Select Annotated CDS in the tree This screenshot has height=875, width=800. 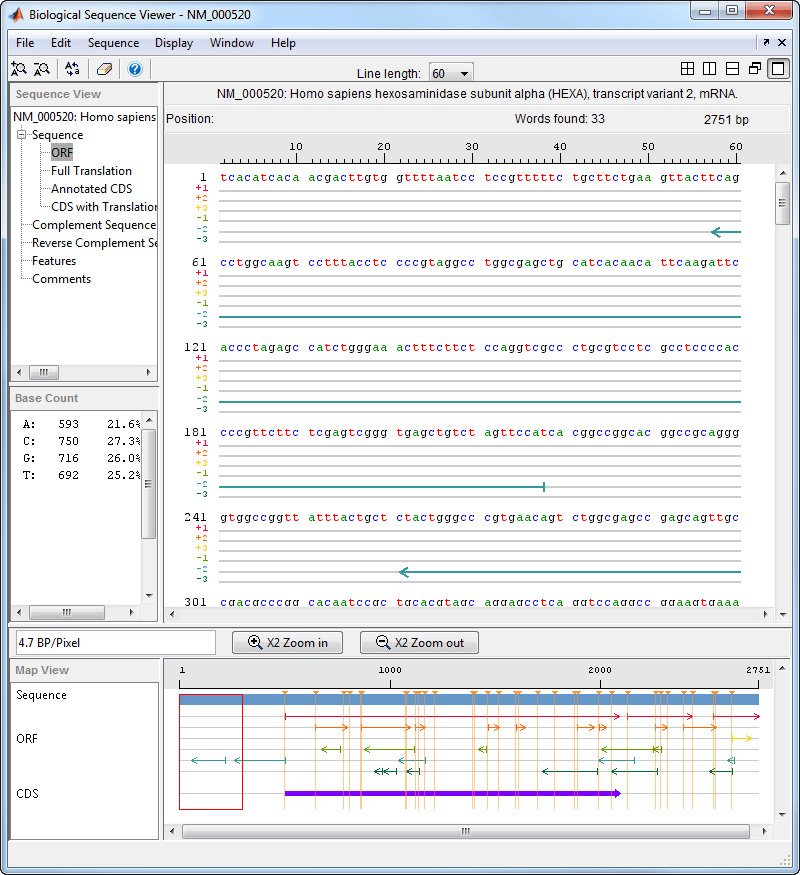point(91,189)
